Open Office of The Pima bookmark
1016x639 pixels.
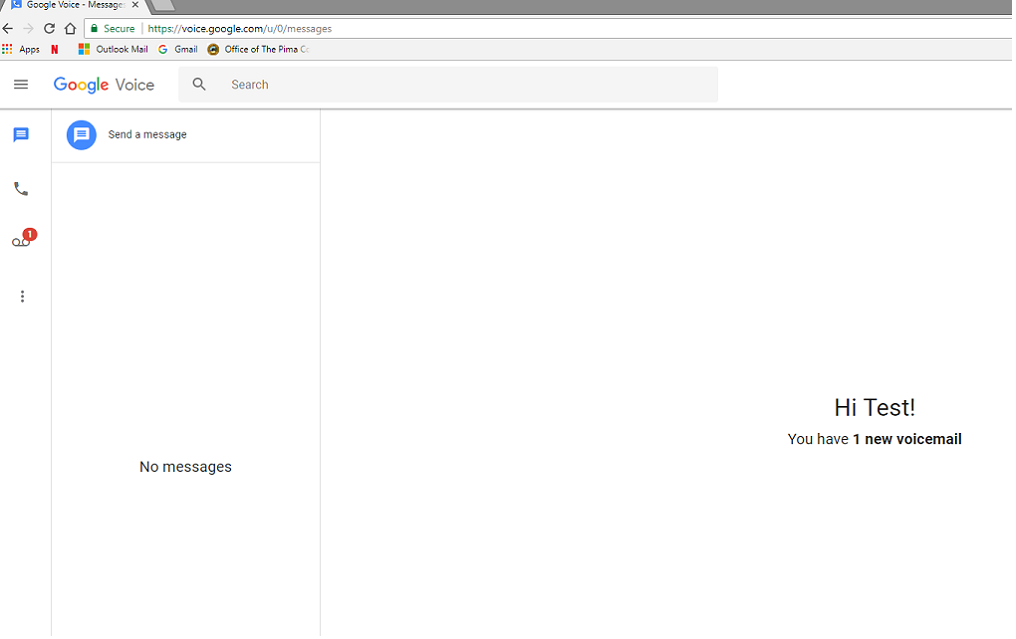(259, 49)
